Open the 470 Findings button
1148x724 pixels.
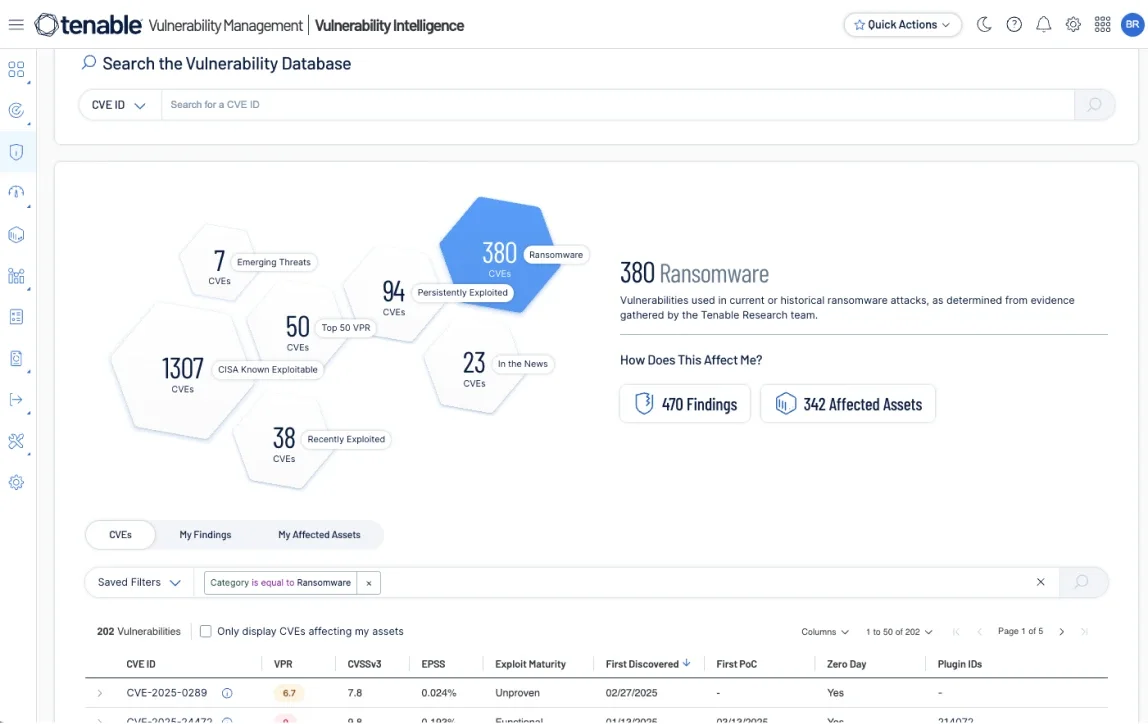click(x=685, y=404)
